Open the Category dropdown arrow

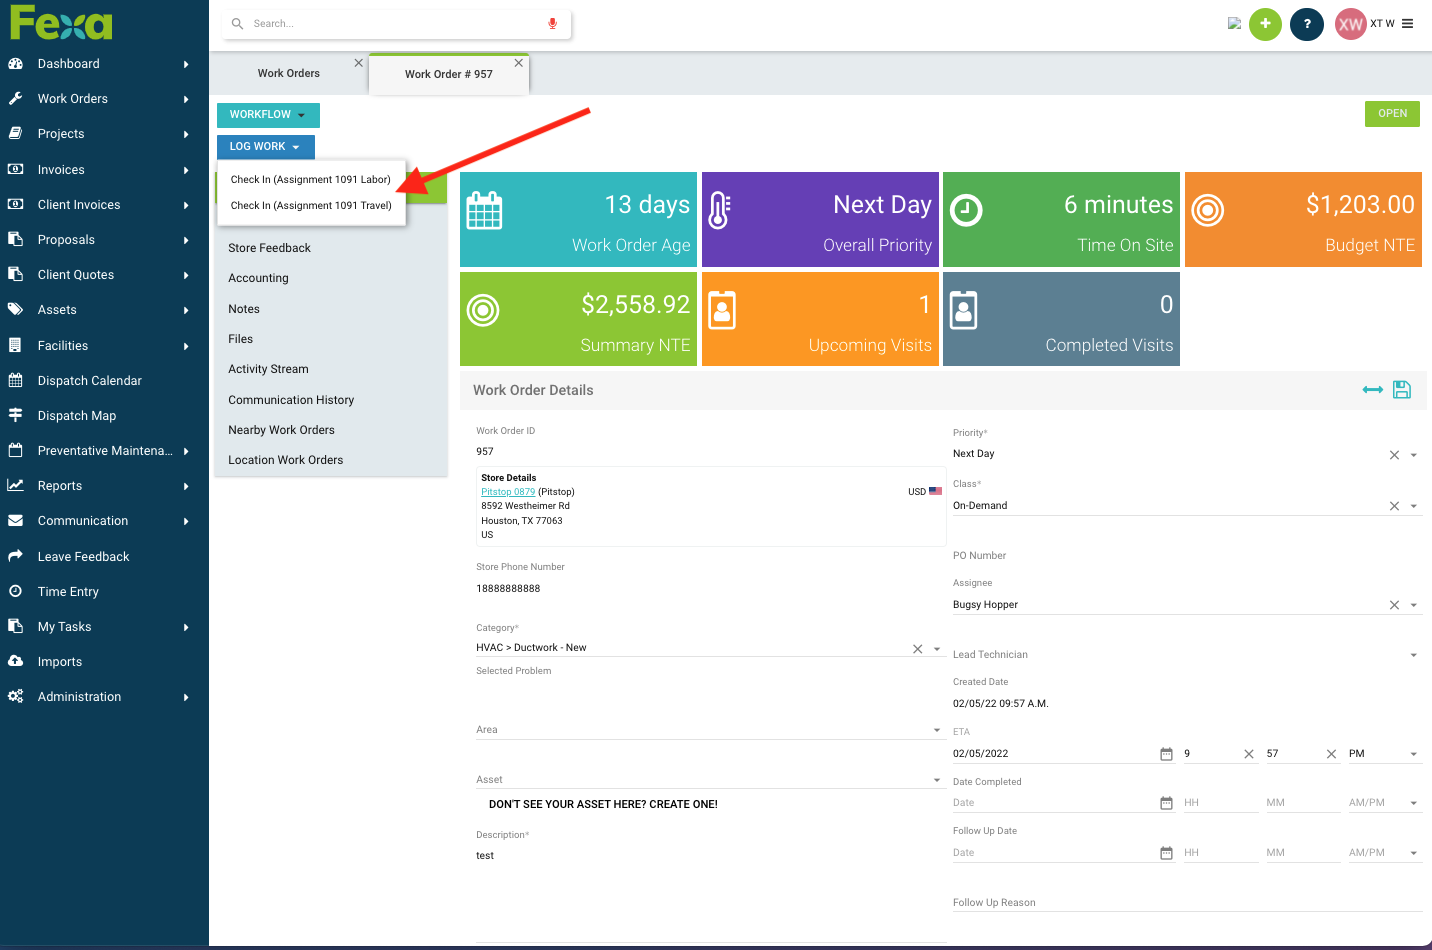point(937,649)
